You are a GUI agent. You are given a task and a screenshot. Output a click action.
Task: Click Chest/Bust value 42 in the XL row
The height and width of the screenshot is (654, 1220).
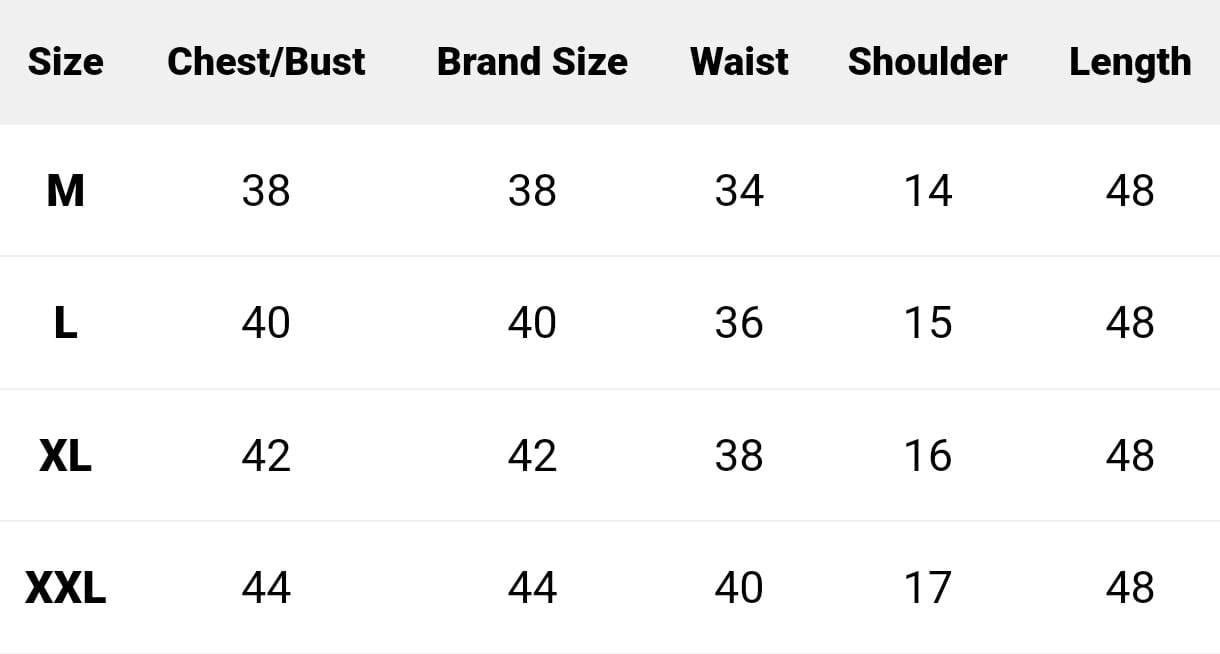coord(266,456)
